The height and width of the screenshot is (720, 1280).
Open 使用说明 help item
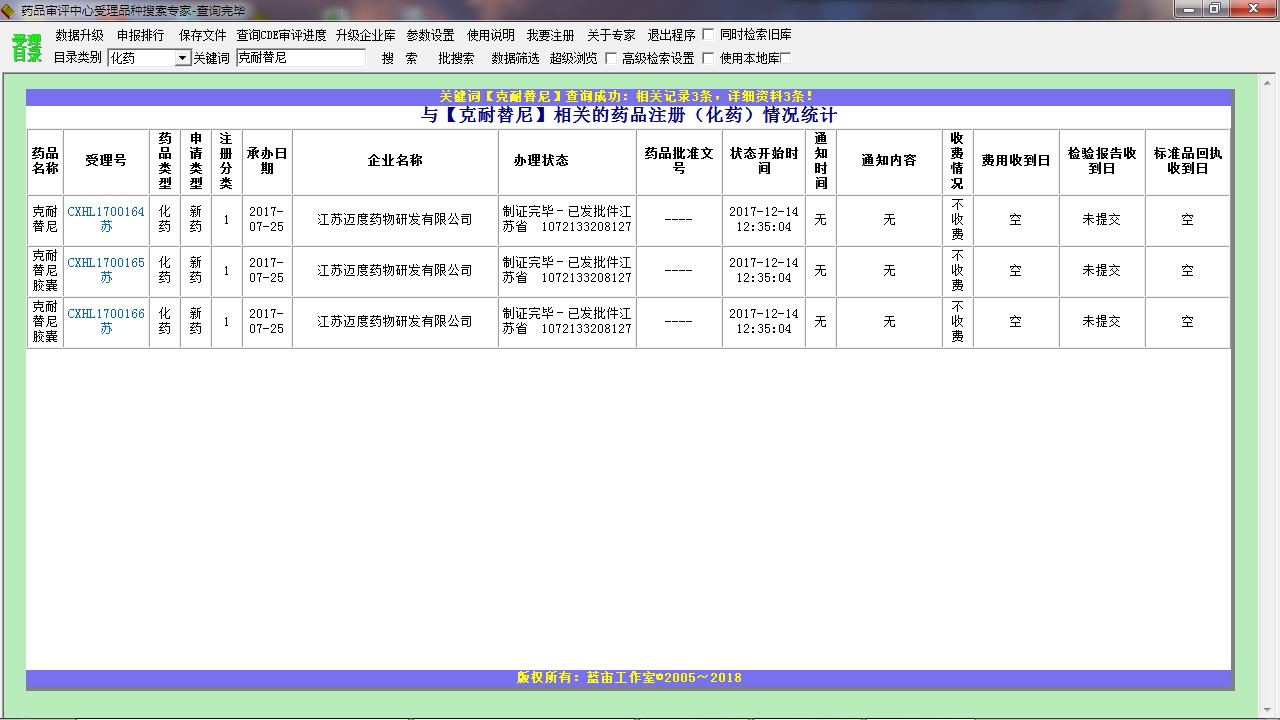click(491, 35)
